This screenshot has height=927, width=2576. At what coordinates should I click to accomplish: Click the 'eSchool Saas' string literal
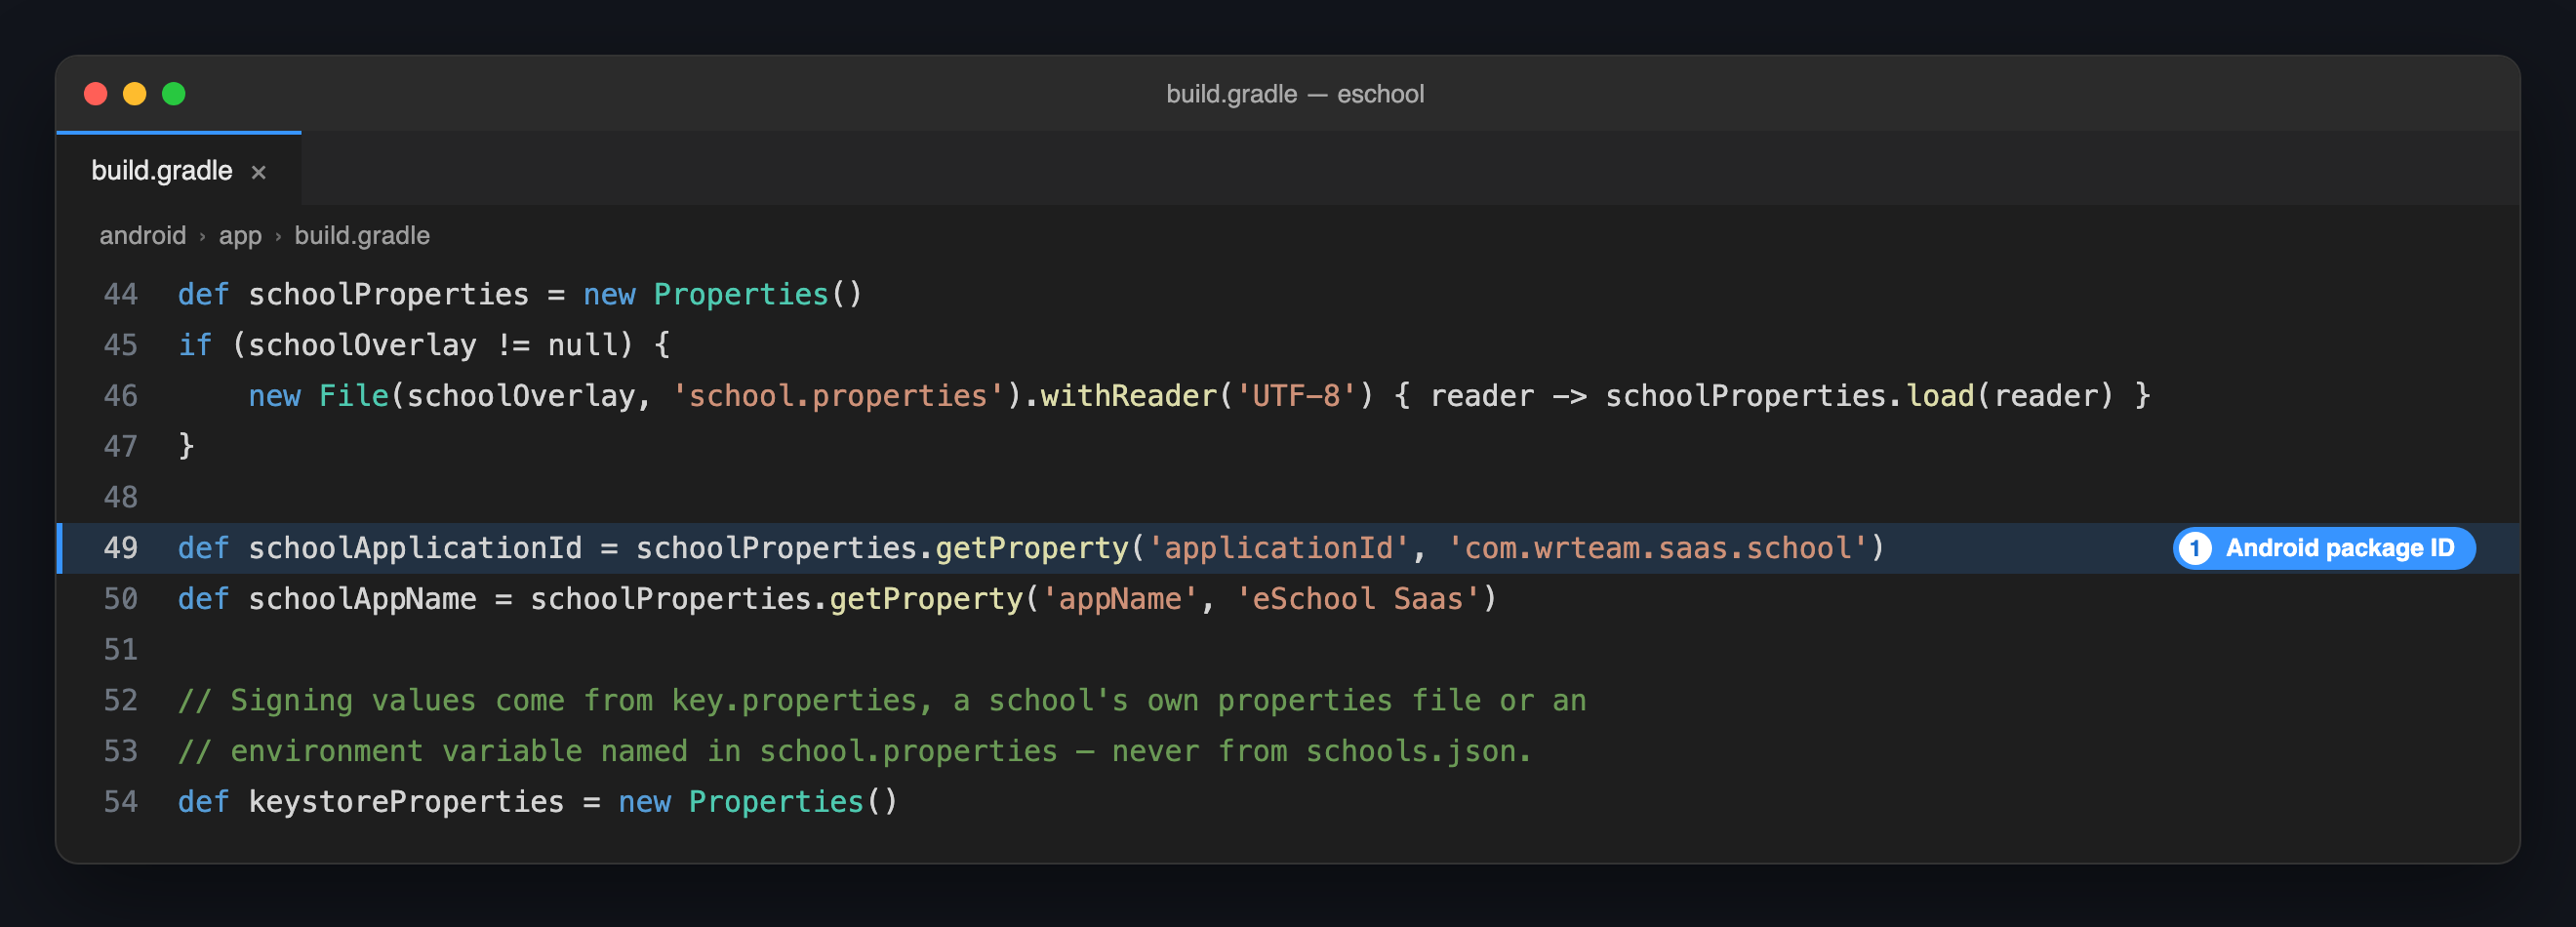1358,599
